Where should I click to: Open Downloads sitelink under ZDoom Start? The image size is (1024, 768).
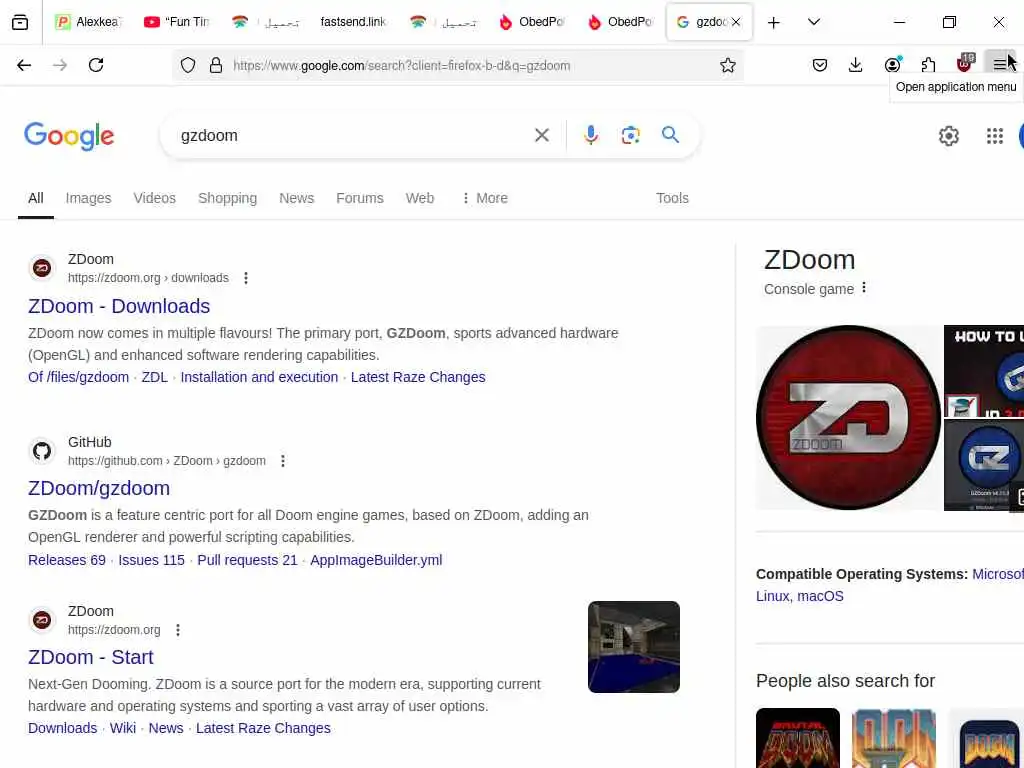coord(63,728)
